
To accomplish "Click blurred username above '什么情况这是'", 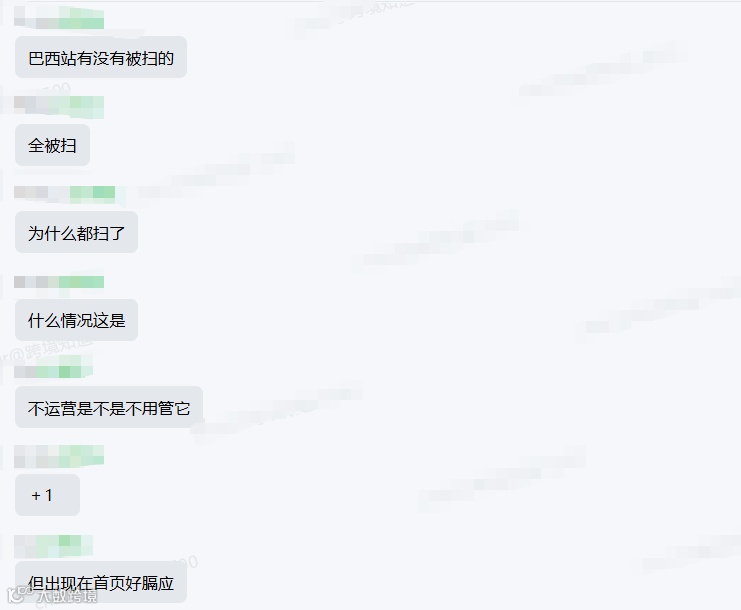I will tap(59, 282).
